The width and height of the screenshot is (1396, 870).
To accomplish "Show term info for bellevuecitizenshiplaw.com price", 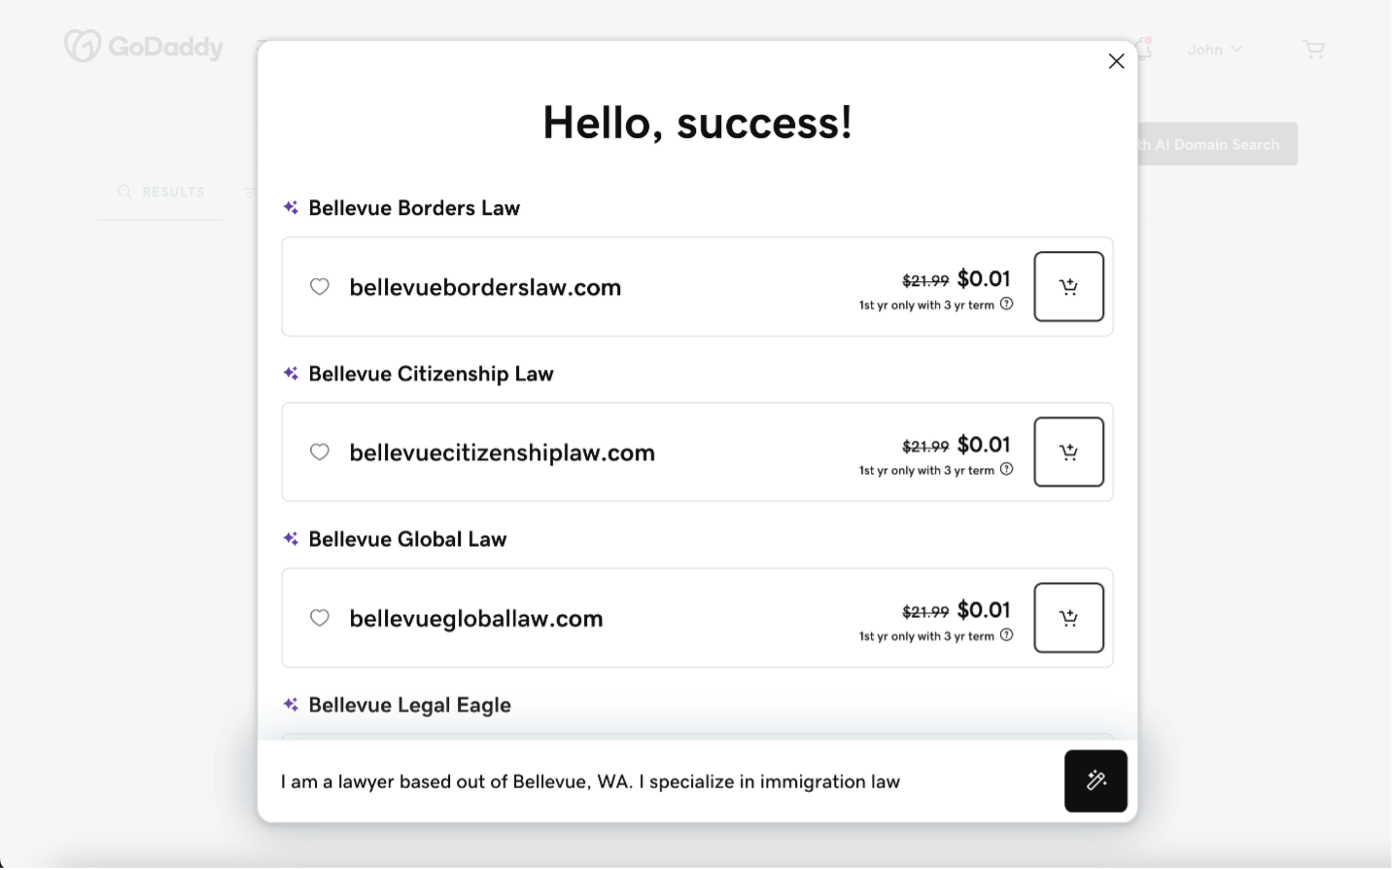I will (x=1007, y=469).
